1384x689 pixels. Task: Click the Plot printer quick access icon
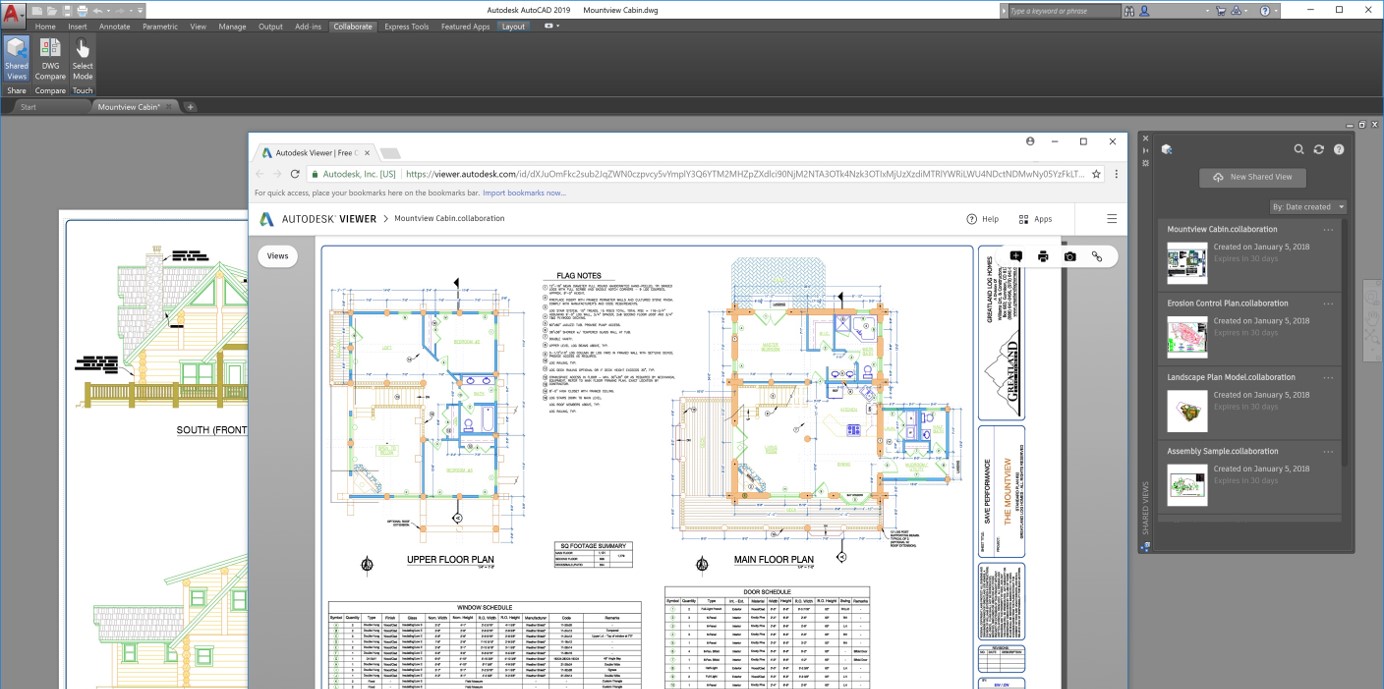83,10
